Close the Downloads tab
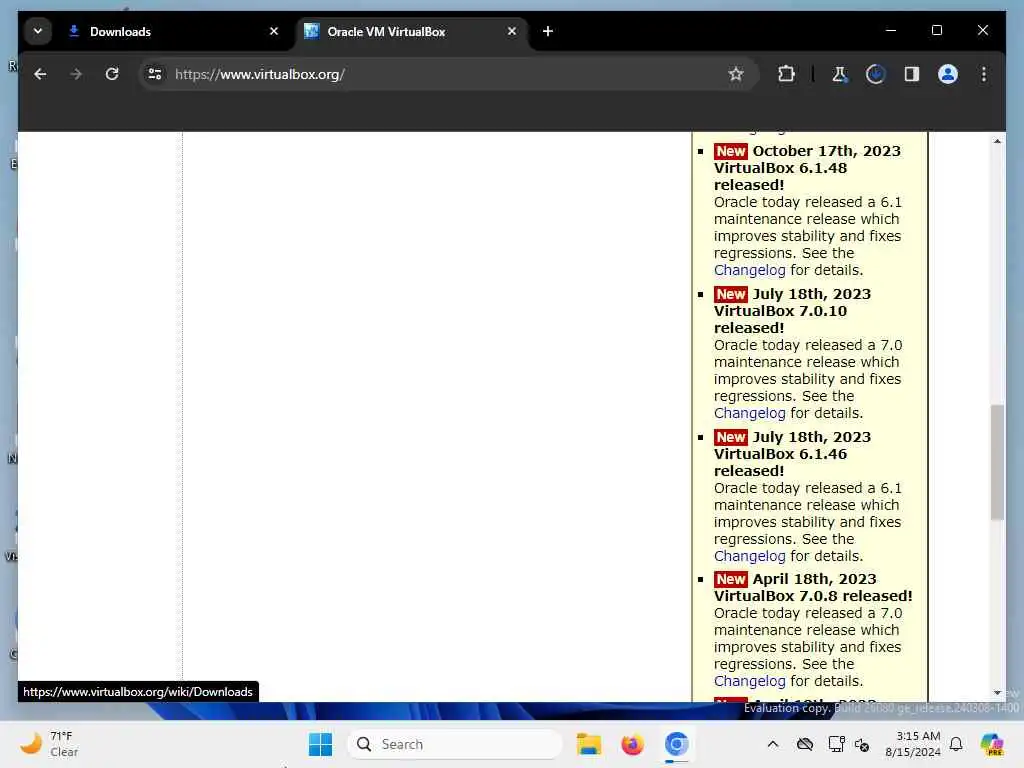Viewport: 1024px width, 768px height. point(274,31)
